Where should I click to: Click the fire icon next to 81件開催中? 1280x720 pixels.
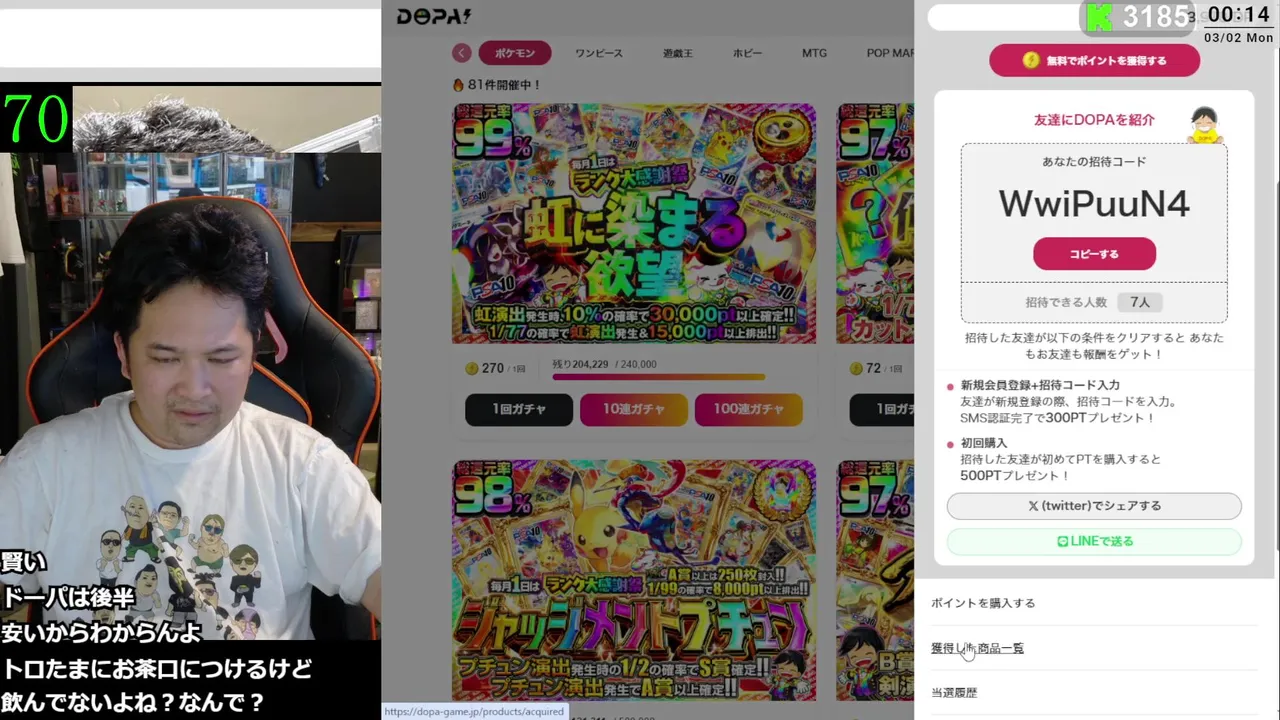(458, 85)
